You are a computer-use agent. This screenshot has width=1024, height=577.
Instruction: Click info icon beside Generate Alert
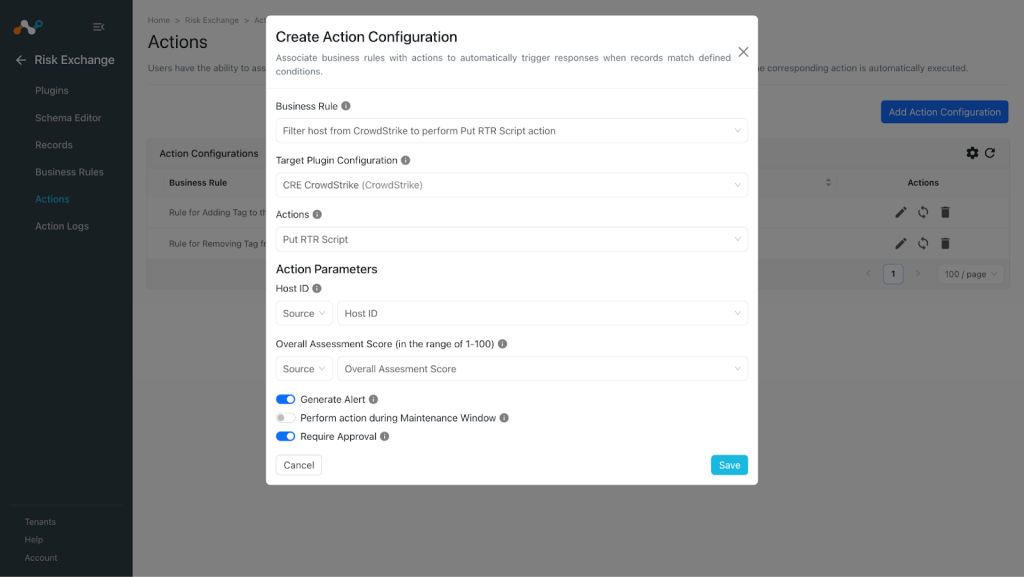click(x=374, y=399)
